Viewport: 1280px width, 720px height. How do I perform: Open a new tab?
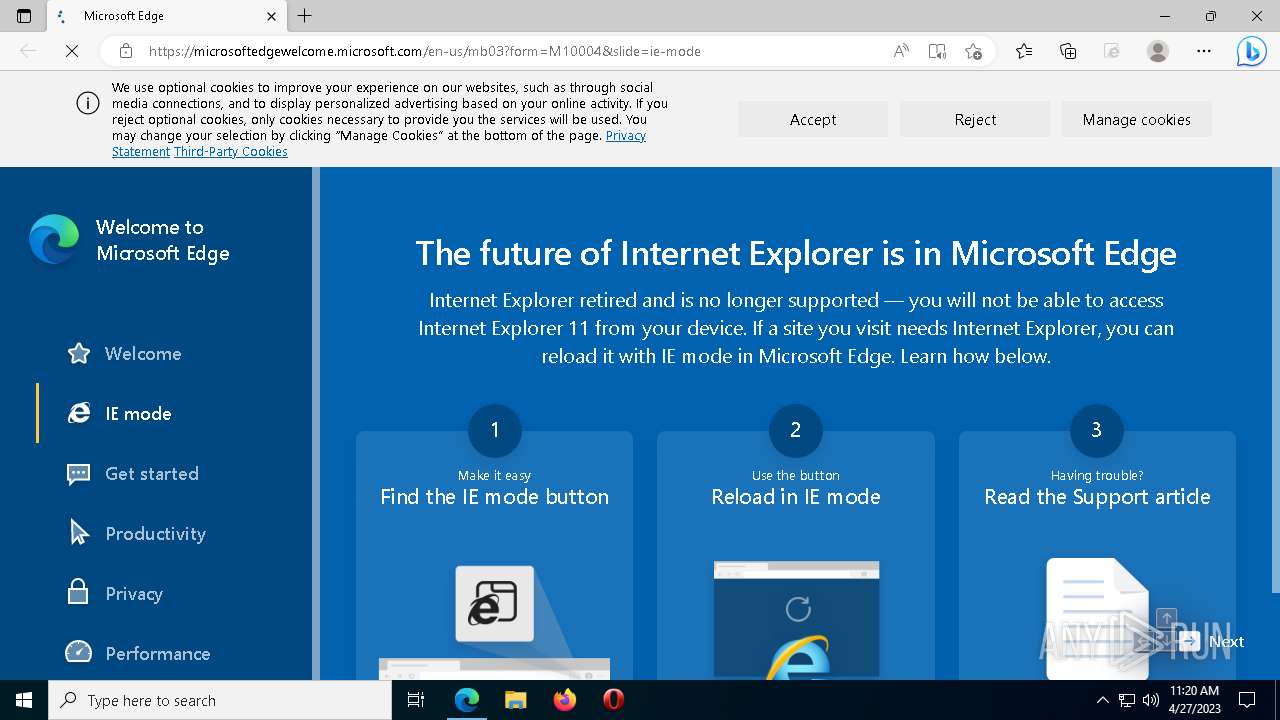coord(305,16)
